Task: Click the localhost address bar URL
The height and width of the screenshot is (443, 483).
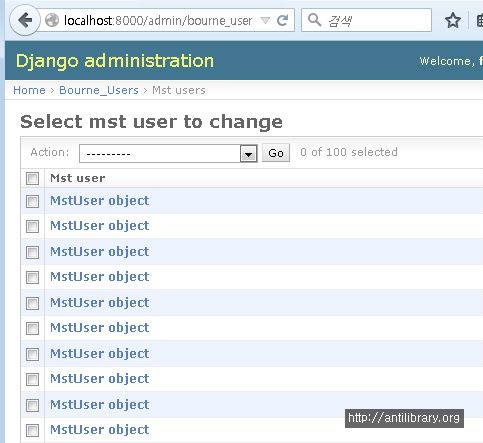Action: (157, 21)
